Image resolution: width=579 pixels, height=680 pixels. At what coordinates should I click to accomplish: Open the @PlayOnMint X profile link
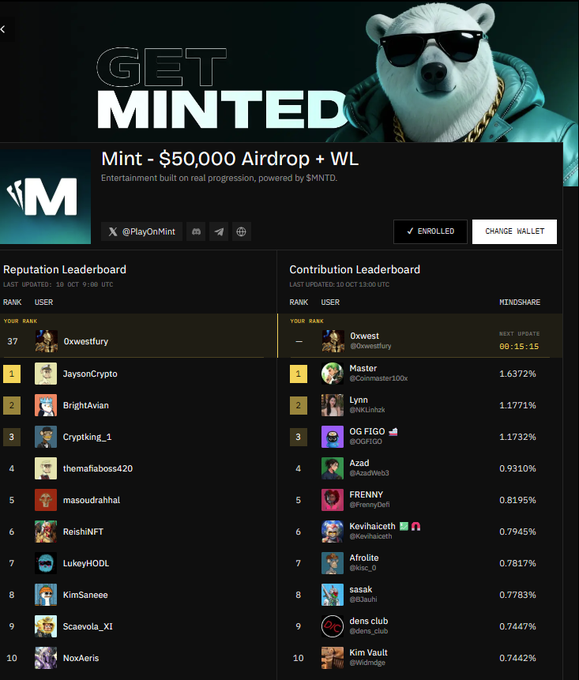point(142,232)
